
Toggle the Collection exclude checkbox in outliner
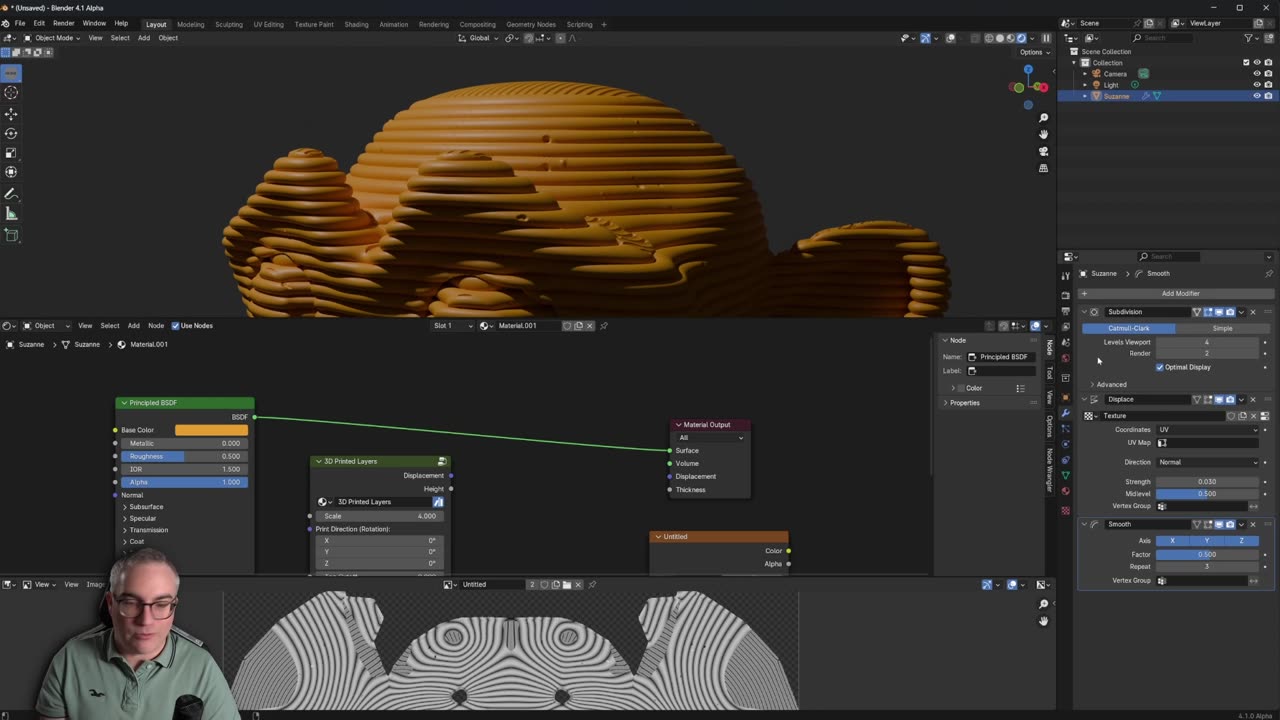[x=1246, y=63]
